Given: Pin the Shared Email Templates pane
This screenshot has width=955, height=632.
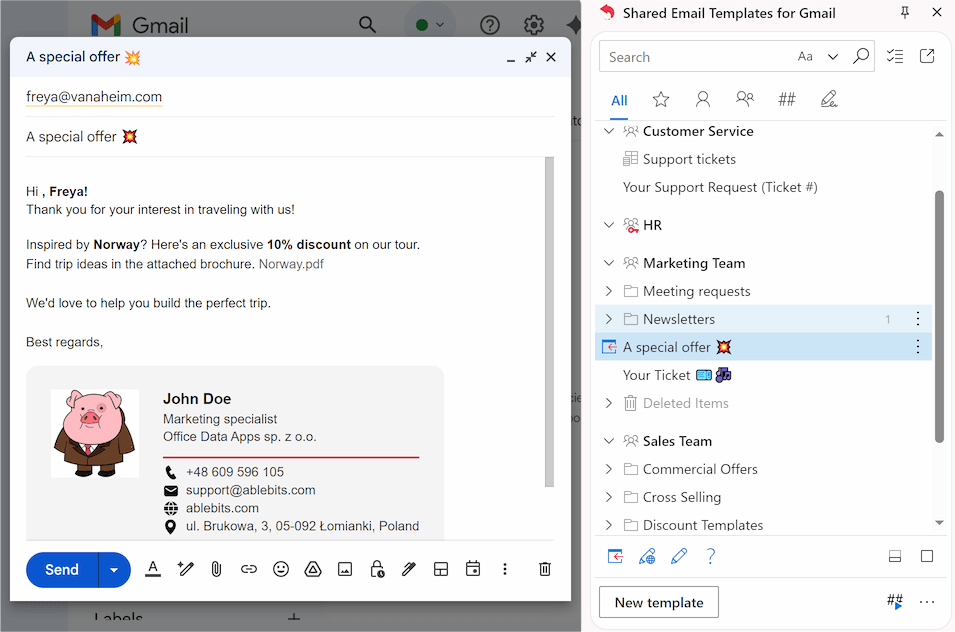Looking at the screenshot, I should (905, 13).
